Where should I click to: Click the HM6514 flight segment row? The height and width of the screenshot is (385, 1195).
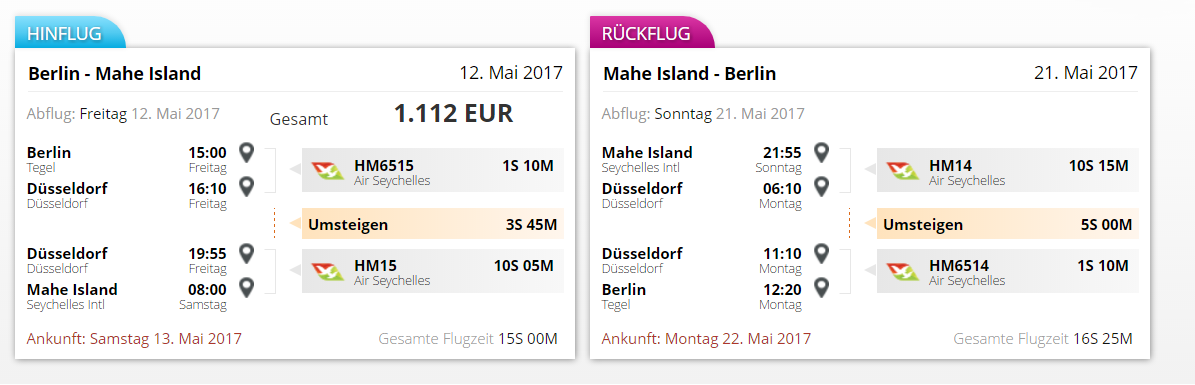click(x=1008, y=271)
